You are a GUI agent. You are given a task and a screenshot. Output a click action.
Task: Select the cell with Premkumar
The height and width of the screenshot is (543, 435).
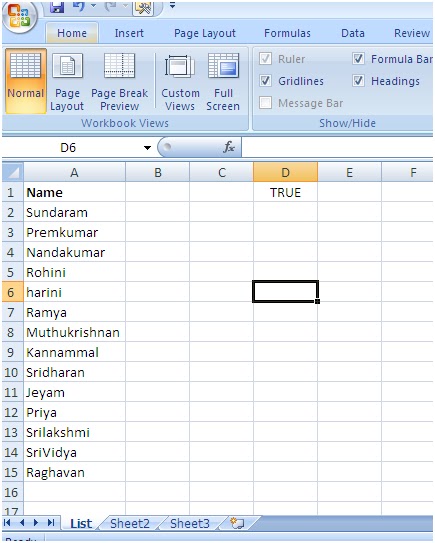tap(74, 232)
